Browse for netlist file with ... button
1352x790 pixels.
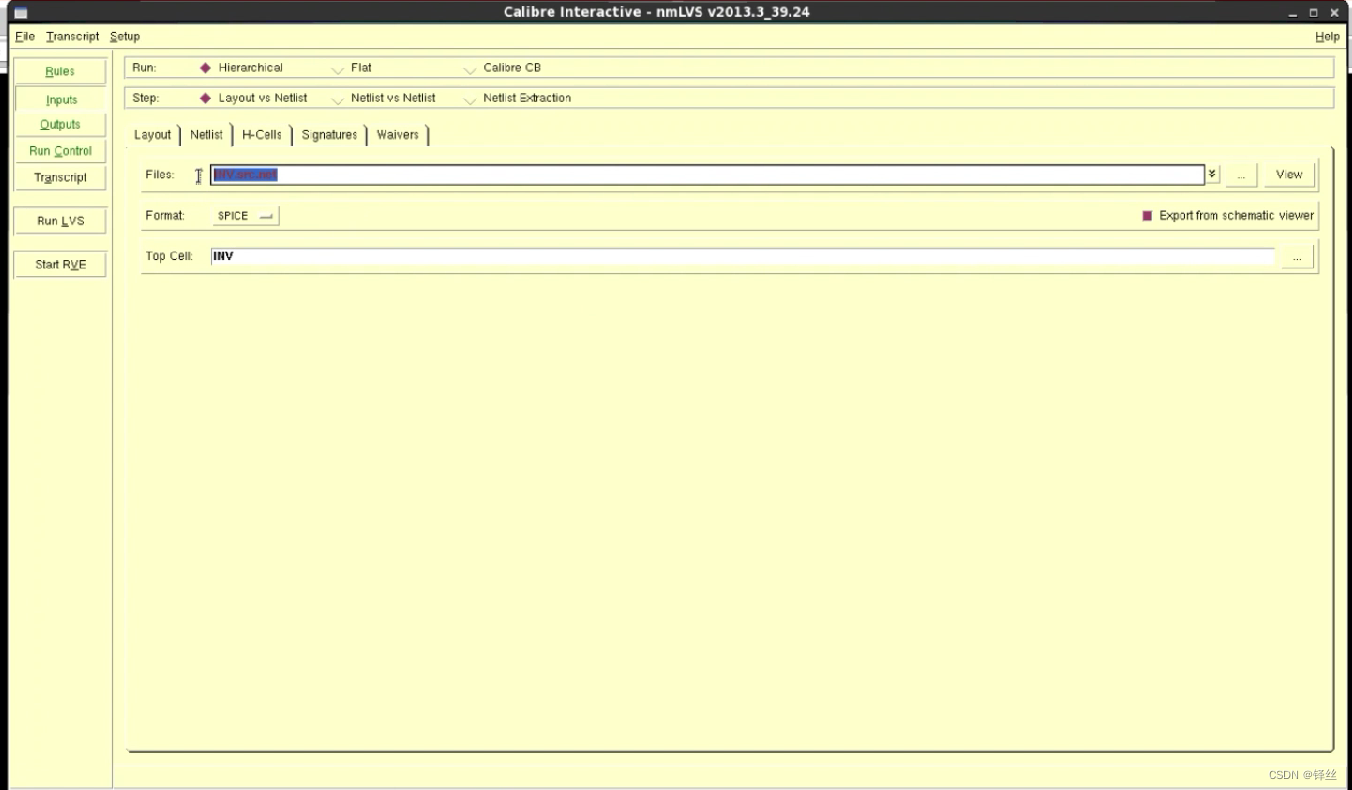pyautogui.click(x=1241, y=175)
